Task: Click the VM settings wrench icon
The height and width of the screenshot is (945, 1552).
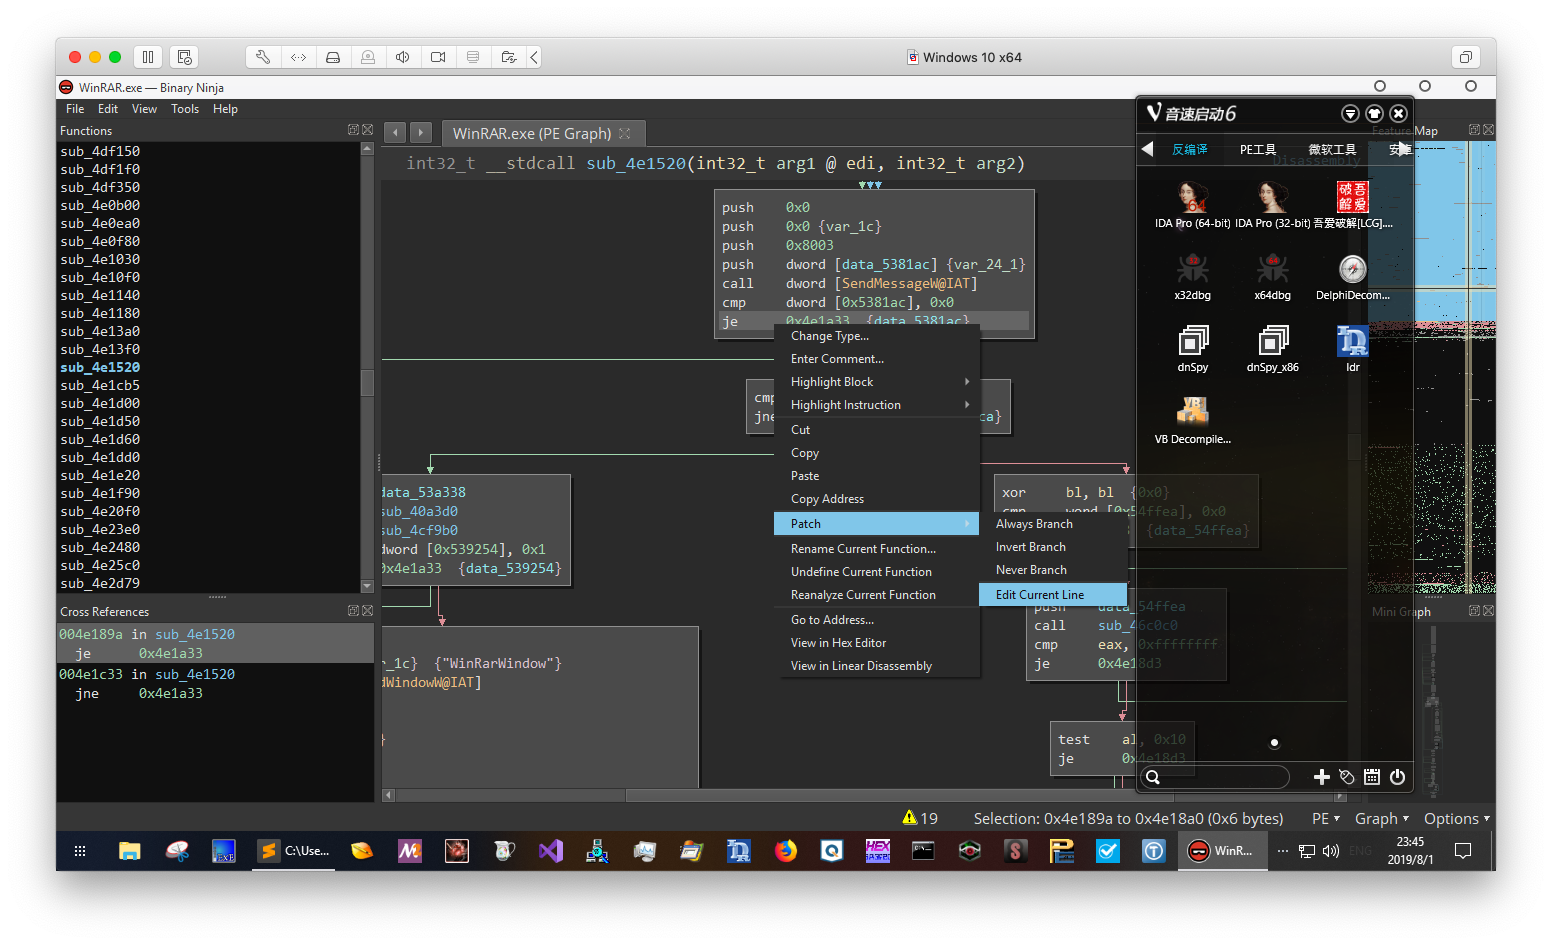Action: coord(263,57)
